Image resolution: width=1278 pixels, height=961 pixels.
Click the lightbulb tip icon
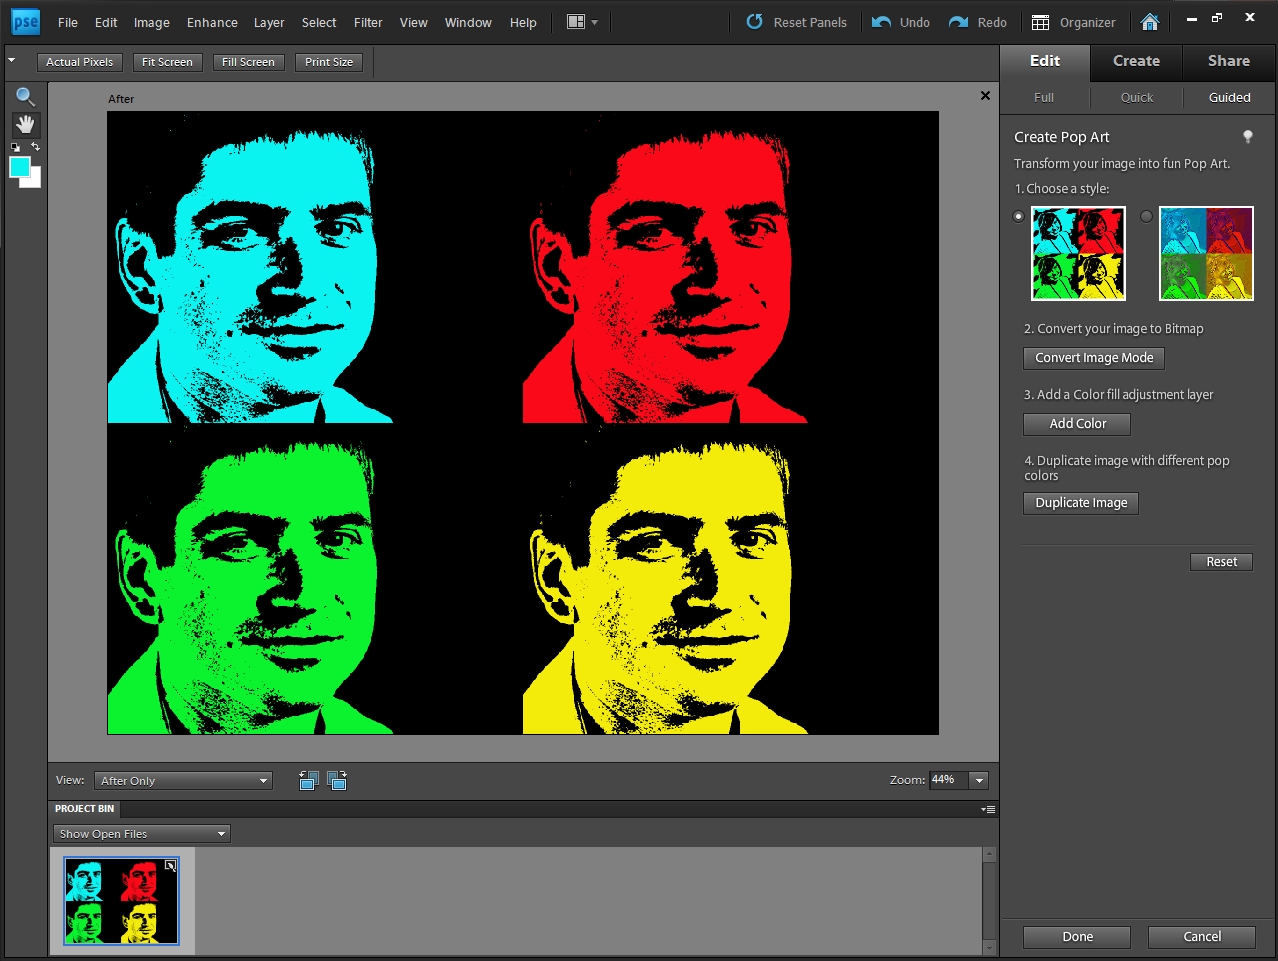pyautogui.click(x=1247, y=137)
